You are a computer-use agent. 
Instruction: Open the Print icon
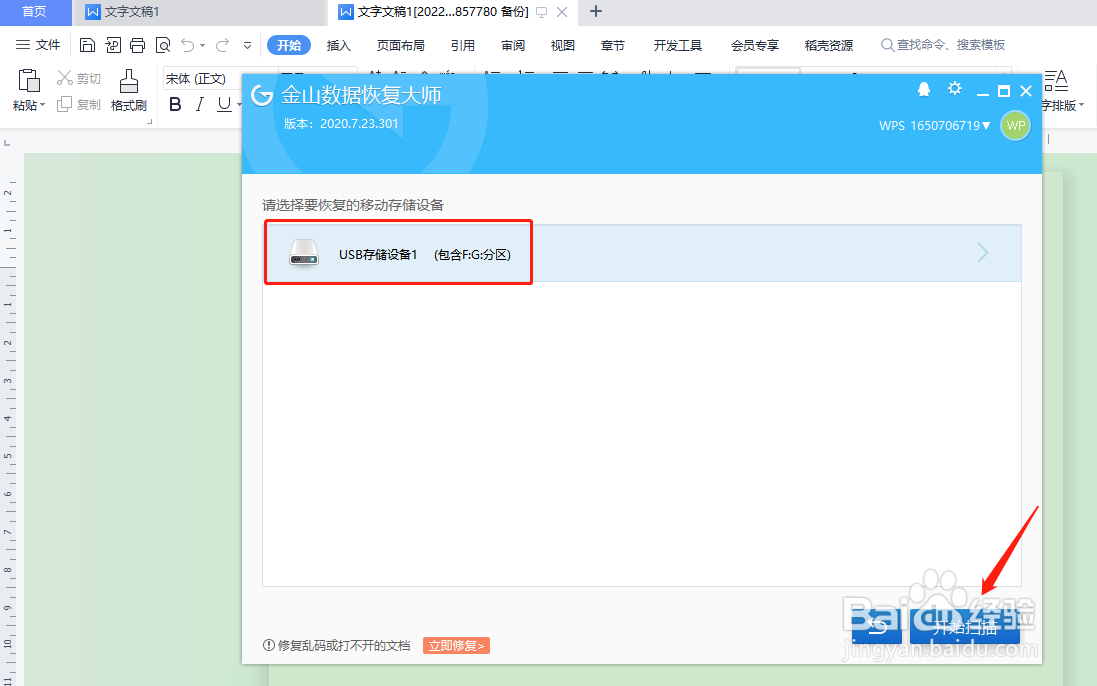(137, 45)
